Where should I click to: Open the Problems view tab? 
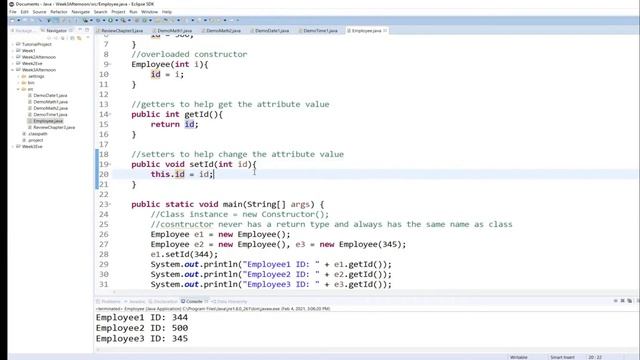click(x=109, y=302)
